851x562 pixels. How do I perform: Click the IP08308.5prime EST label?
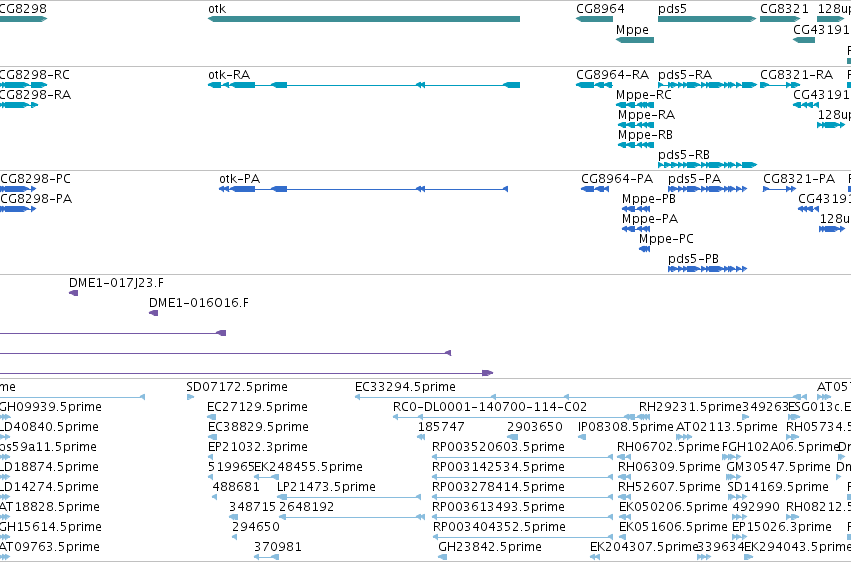coord(626,427)
